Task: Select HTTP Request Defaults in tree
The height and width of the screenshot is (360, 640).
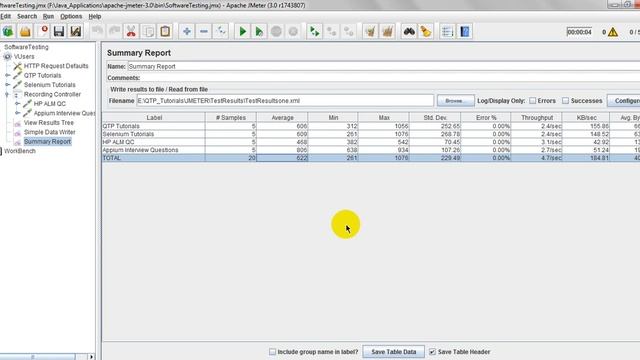Action: coord(56,66)
